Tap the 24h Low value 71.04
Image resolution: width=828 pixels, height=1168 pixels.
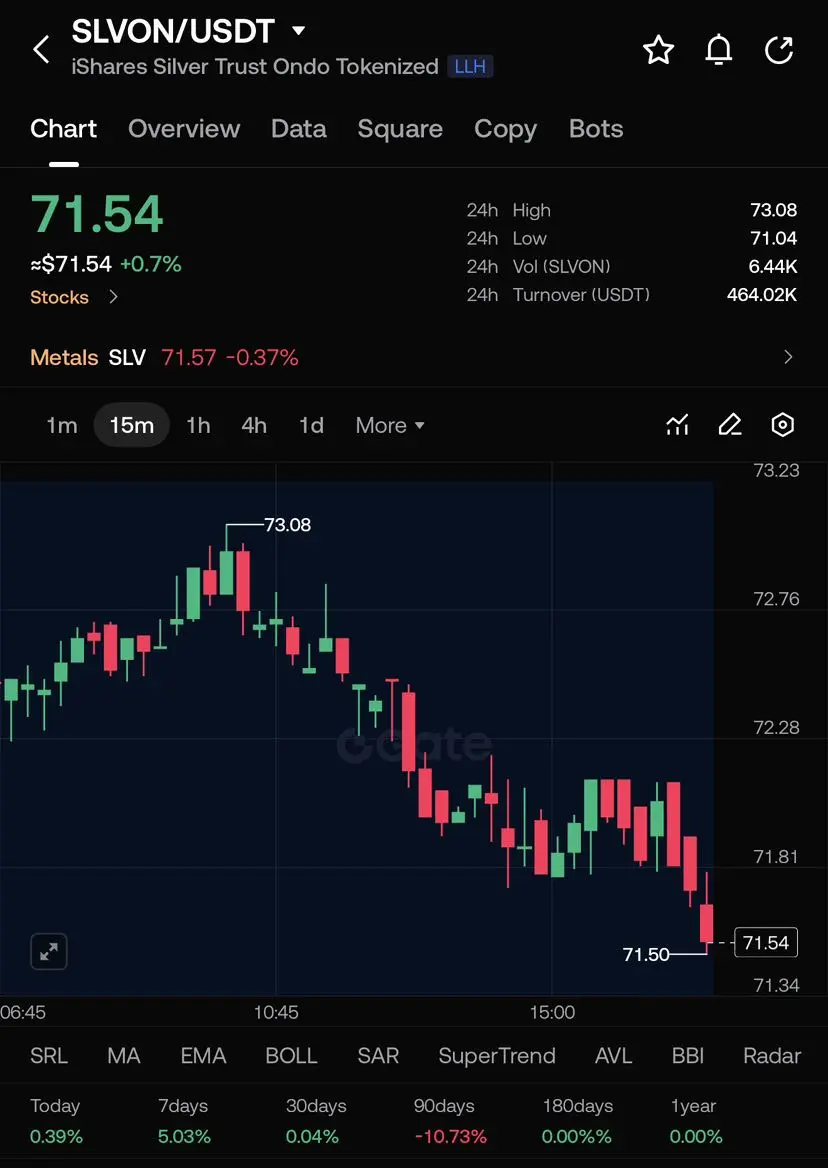pos(774,238)
